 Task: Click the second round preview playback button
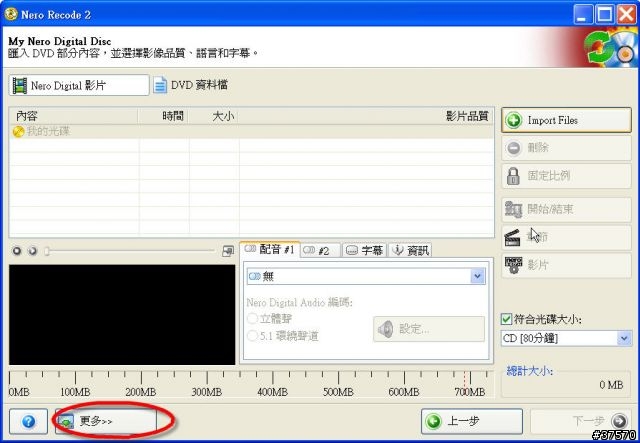pyautogui.click(x=32, y=251)
